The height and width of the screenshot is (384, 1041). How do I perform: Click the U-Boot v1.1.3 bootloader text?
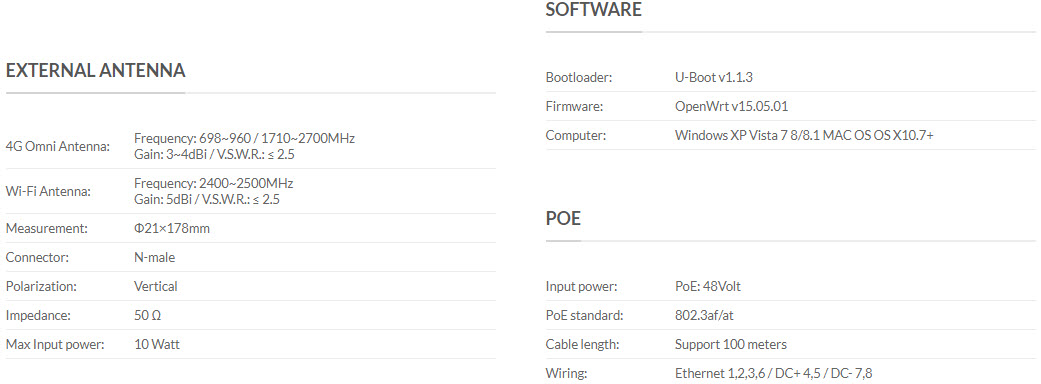(x=714, y=77)
